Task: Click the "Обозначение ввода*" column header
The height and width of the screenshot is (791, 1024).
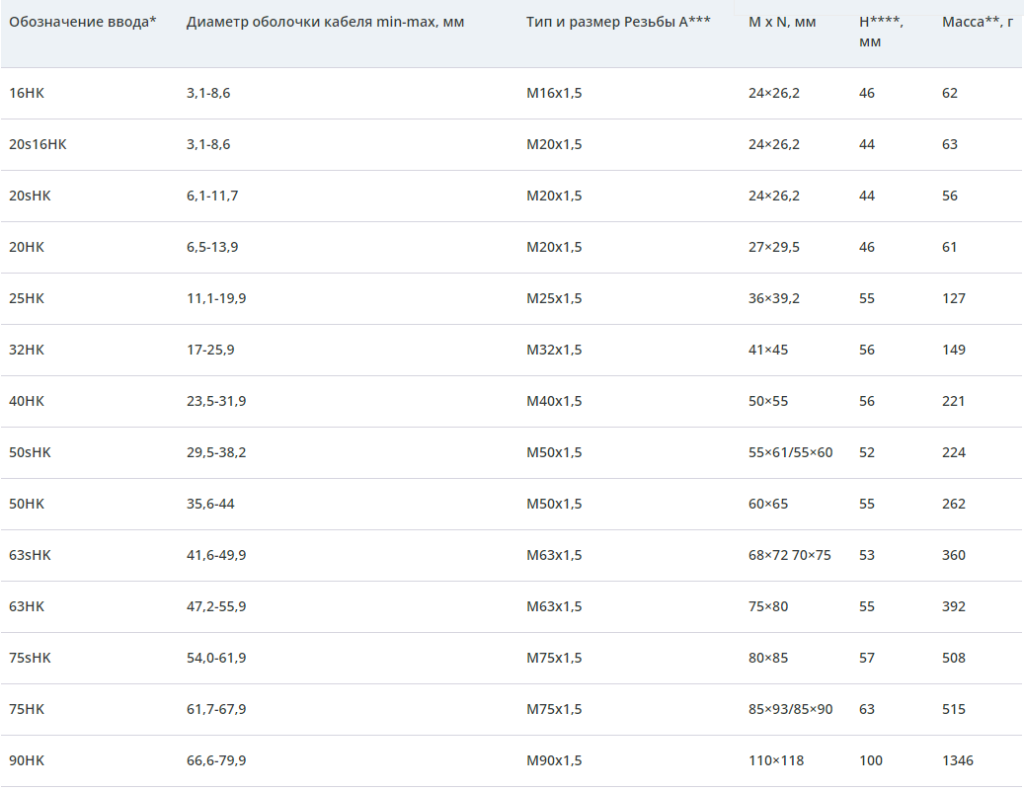Action: tap(83, 22)
